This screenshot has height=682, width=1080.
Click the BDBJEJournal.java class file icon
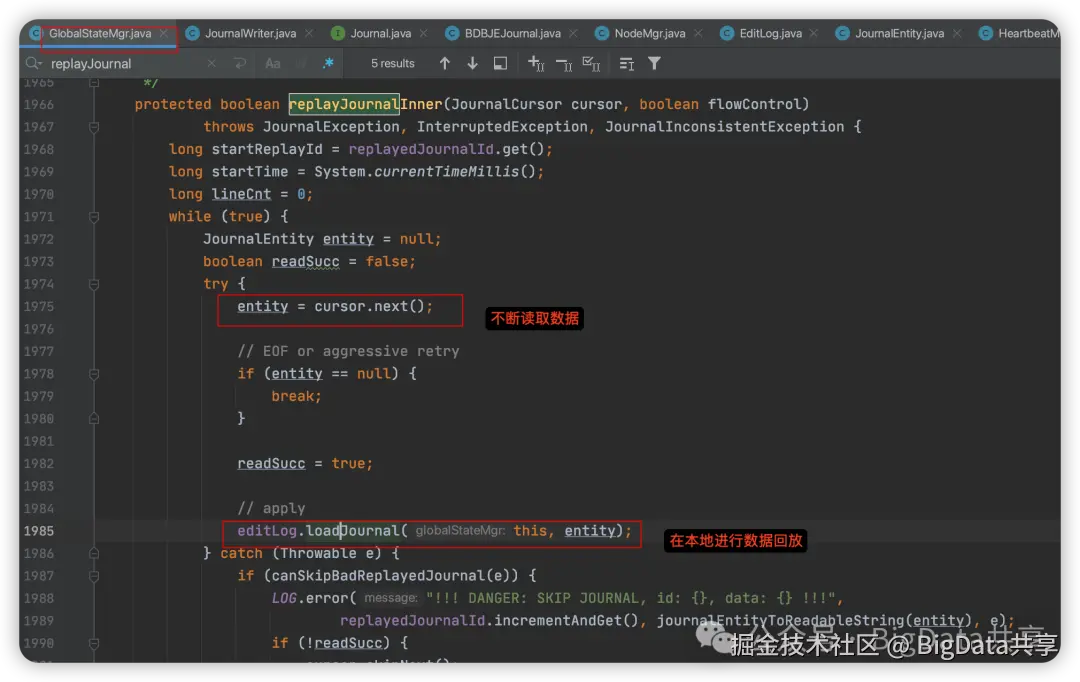[x=452, y=33]
